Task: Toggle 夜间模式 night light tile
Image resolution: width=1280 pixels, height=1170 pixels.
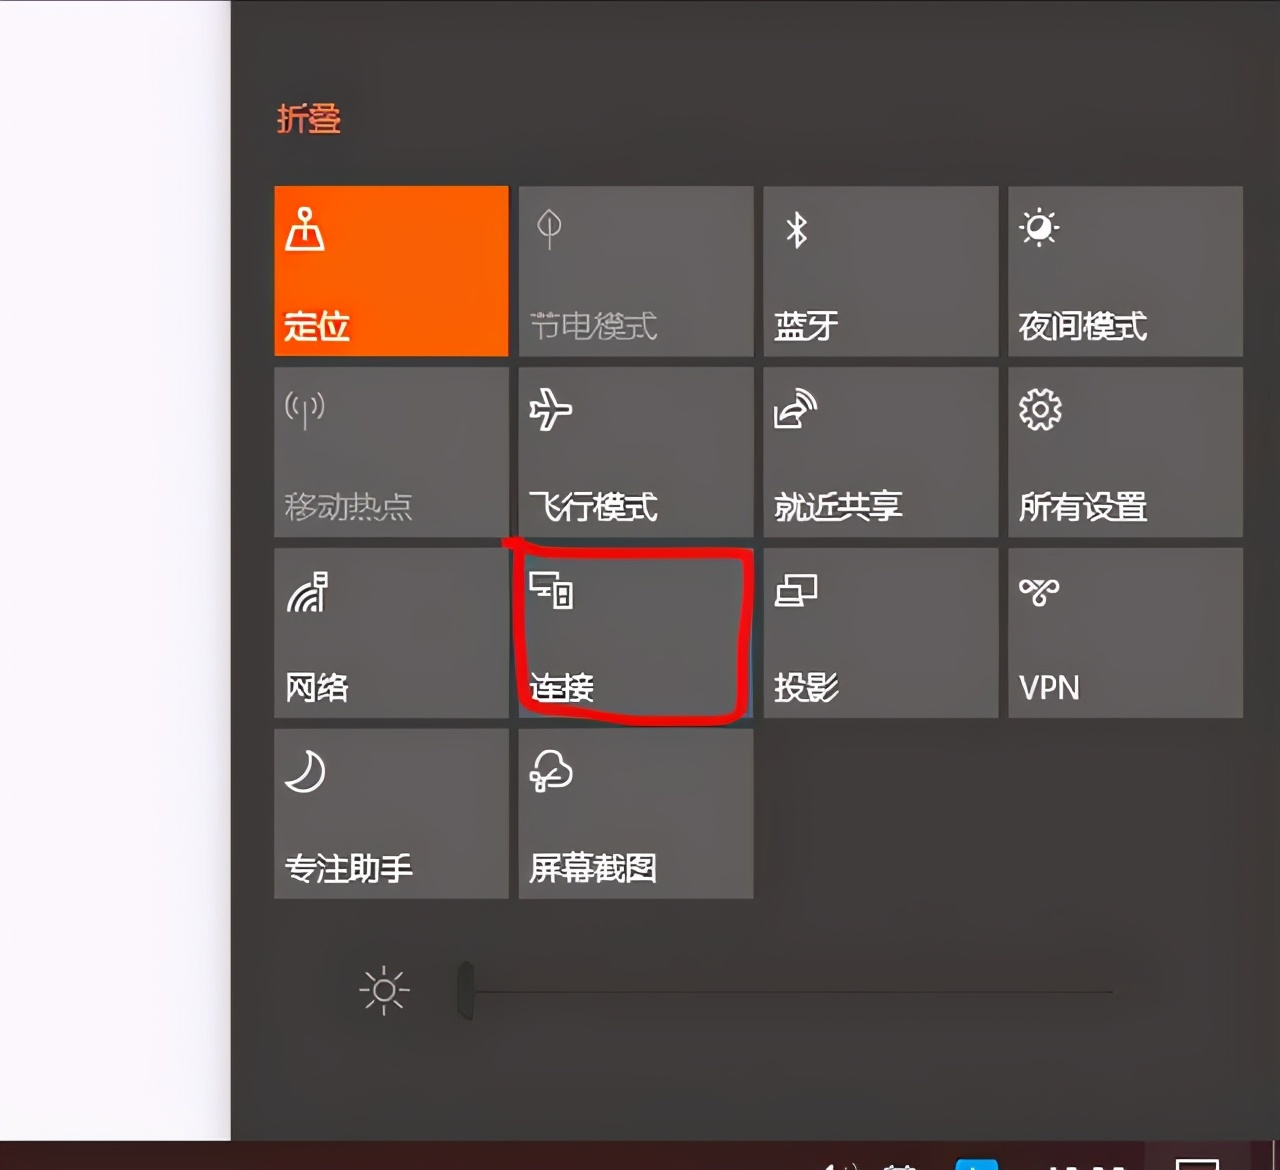Action: [x=1125, y=271]
